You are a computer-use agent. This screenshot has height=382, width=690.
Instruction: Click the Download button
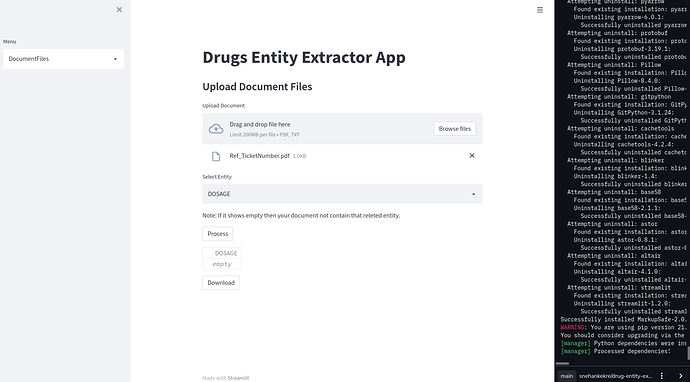[221, 283]
